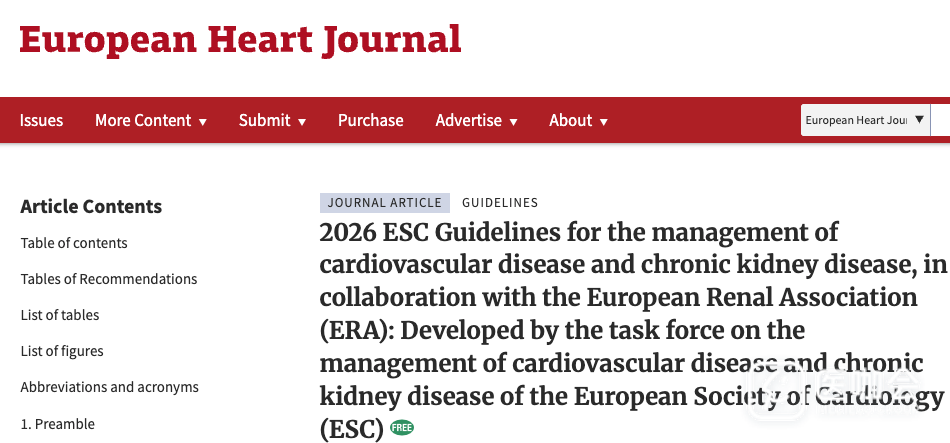Image resolution: width=950 pixels, height=443 pixels.
Task: Open the Purchase page
Action: 371,120
